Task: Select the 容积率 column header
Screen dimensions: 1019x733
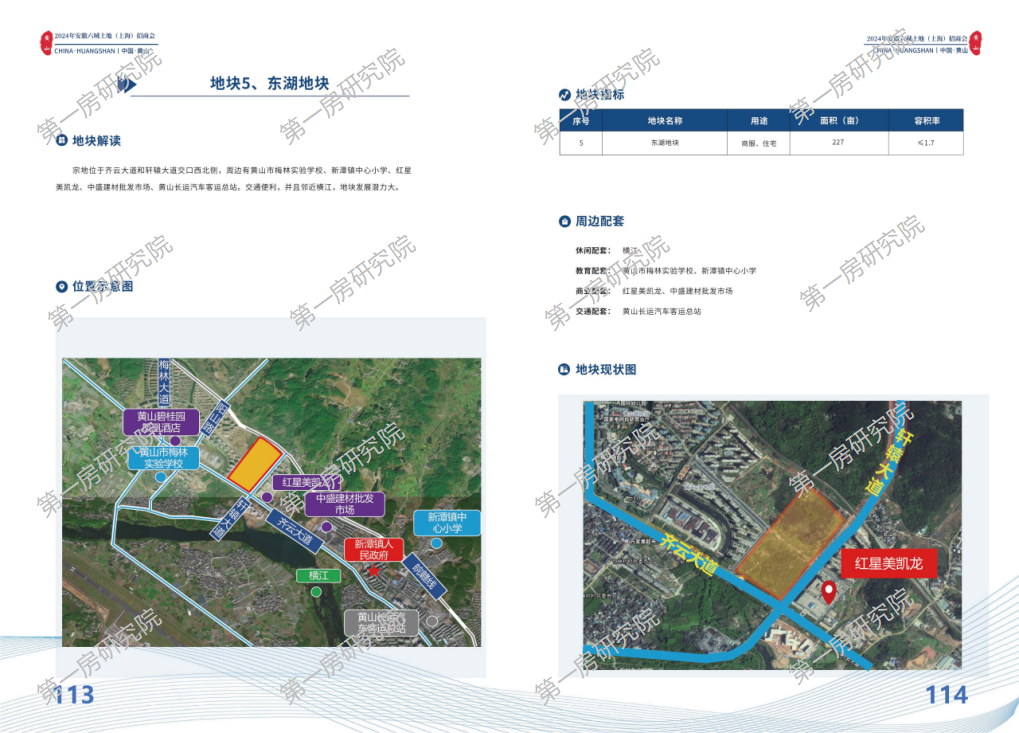Action: (926, 120)
